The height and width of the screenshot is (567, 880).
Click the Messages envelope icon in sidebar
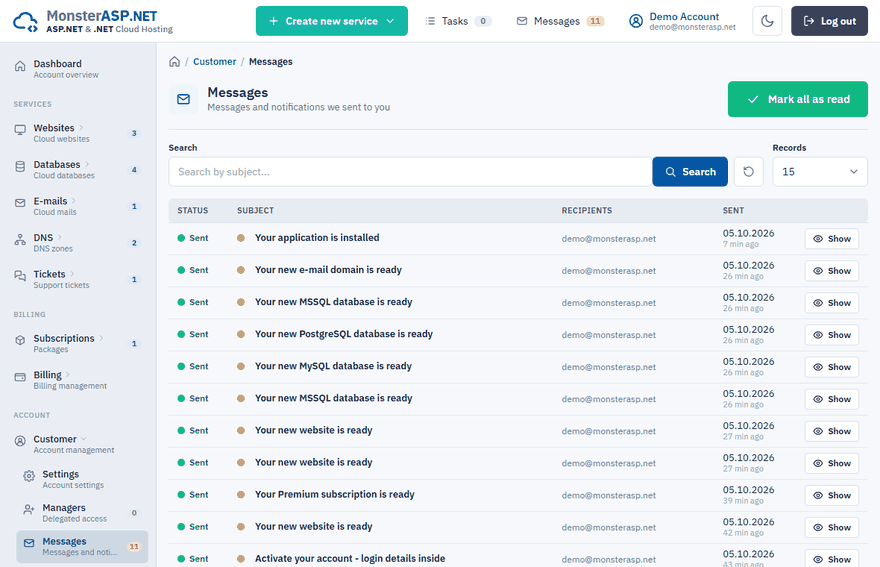29,543
